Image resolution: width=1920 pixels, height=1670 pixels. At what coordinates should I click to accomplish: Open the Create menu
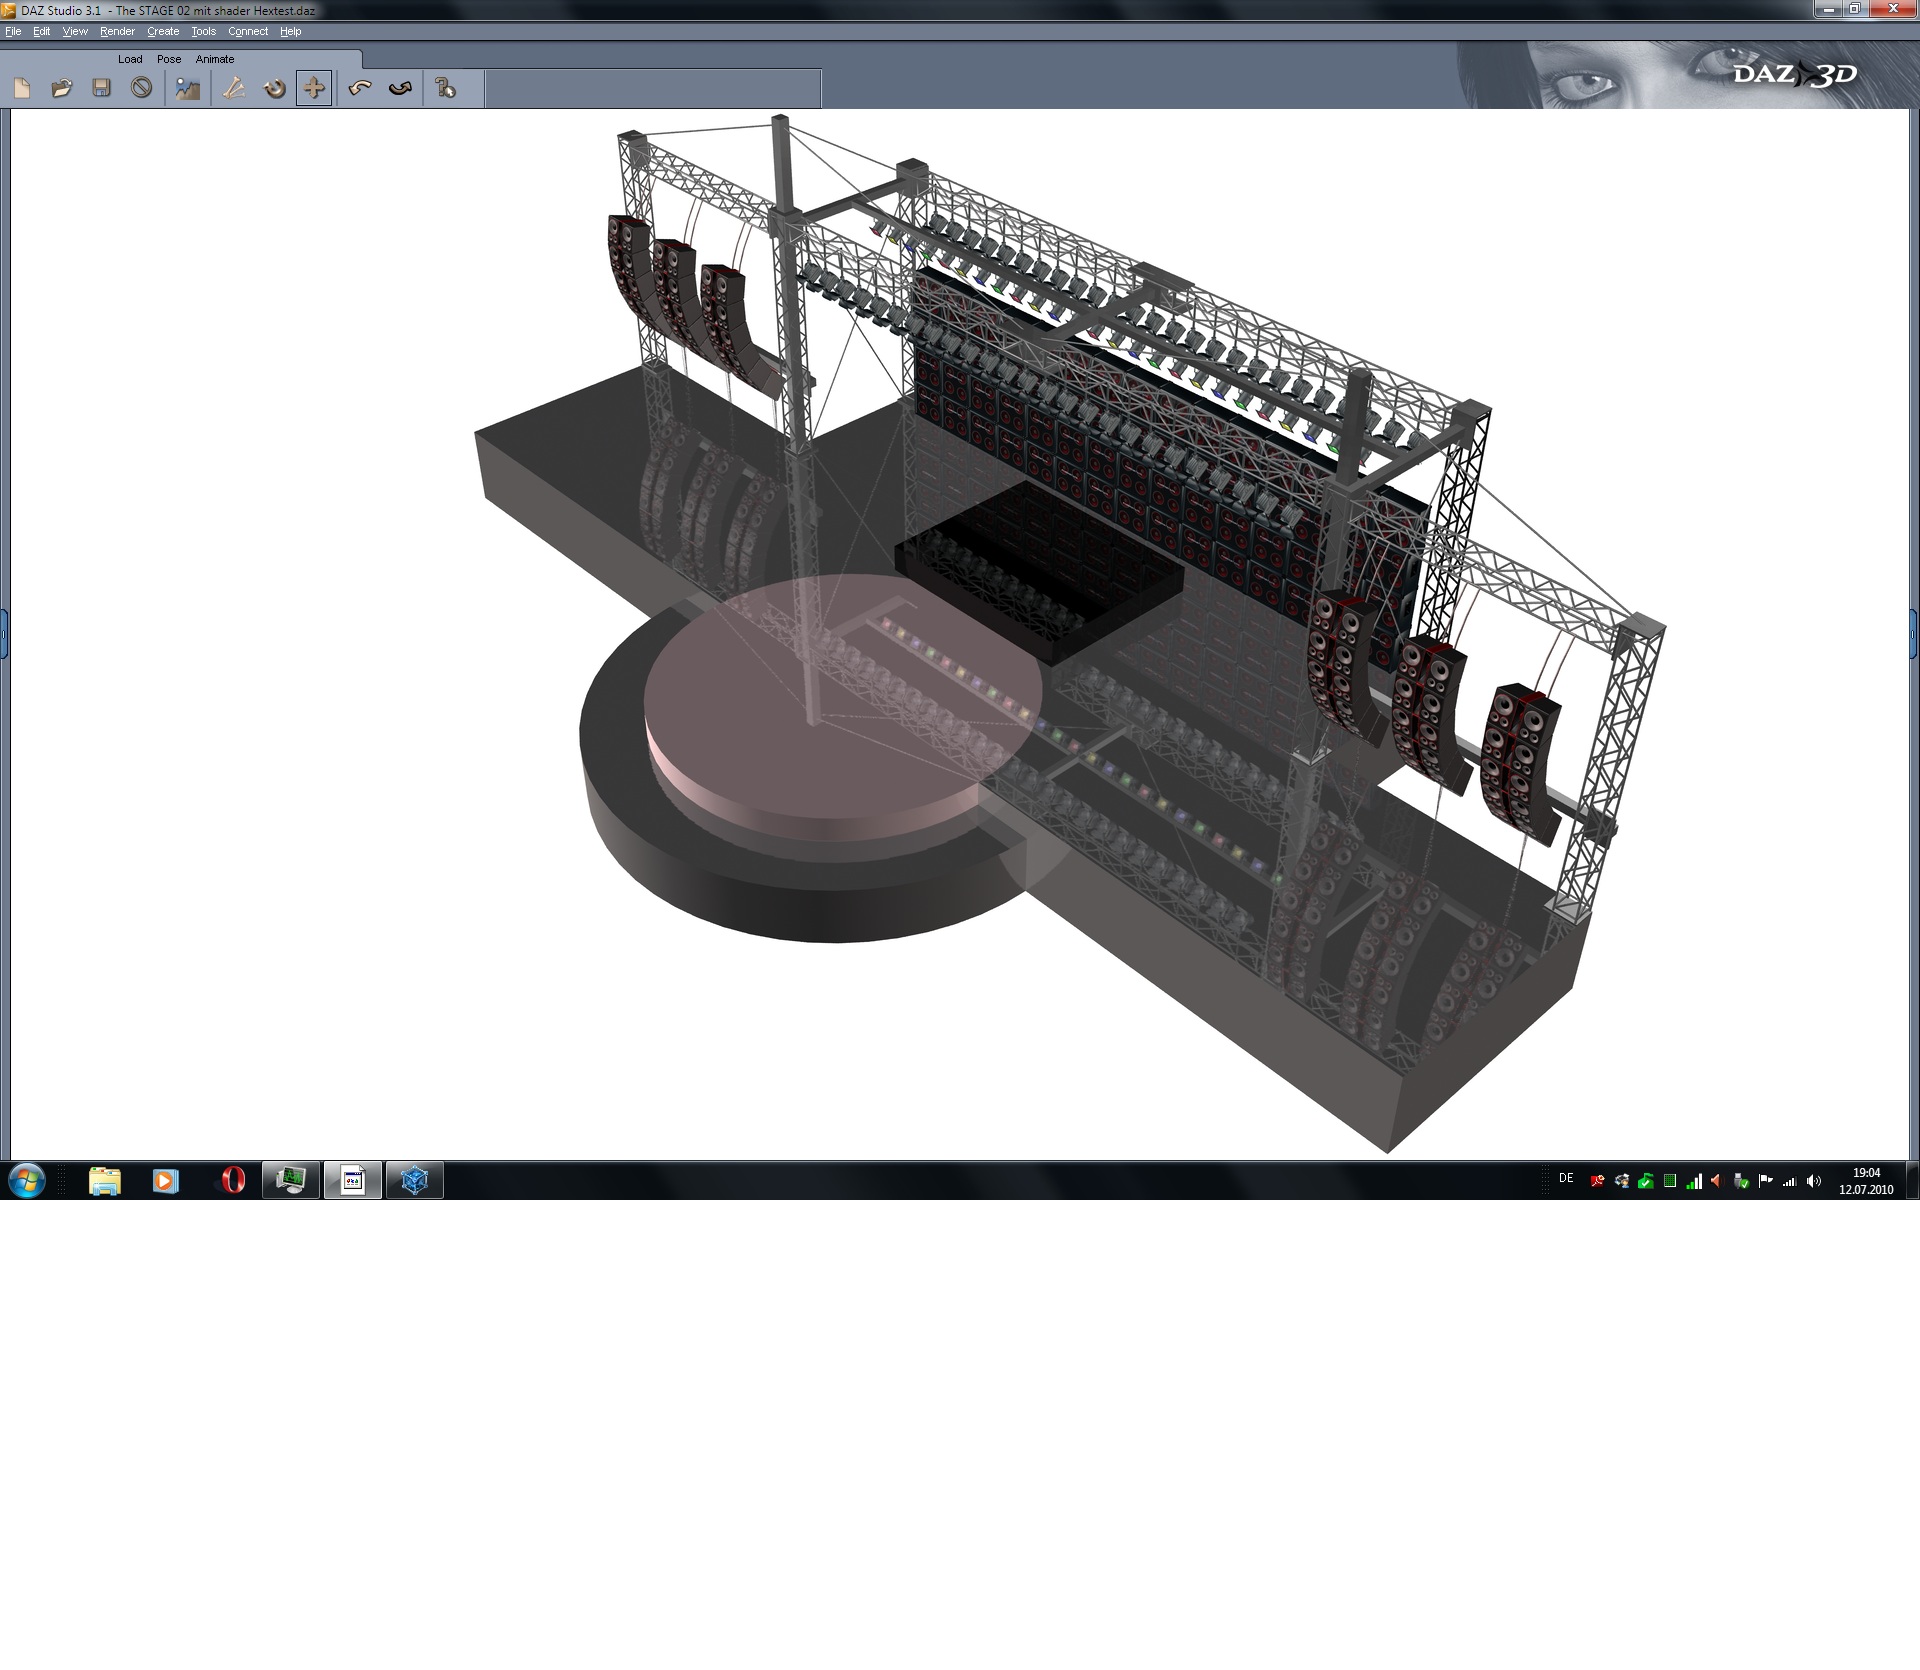163,32
